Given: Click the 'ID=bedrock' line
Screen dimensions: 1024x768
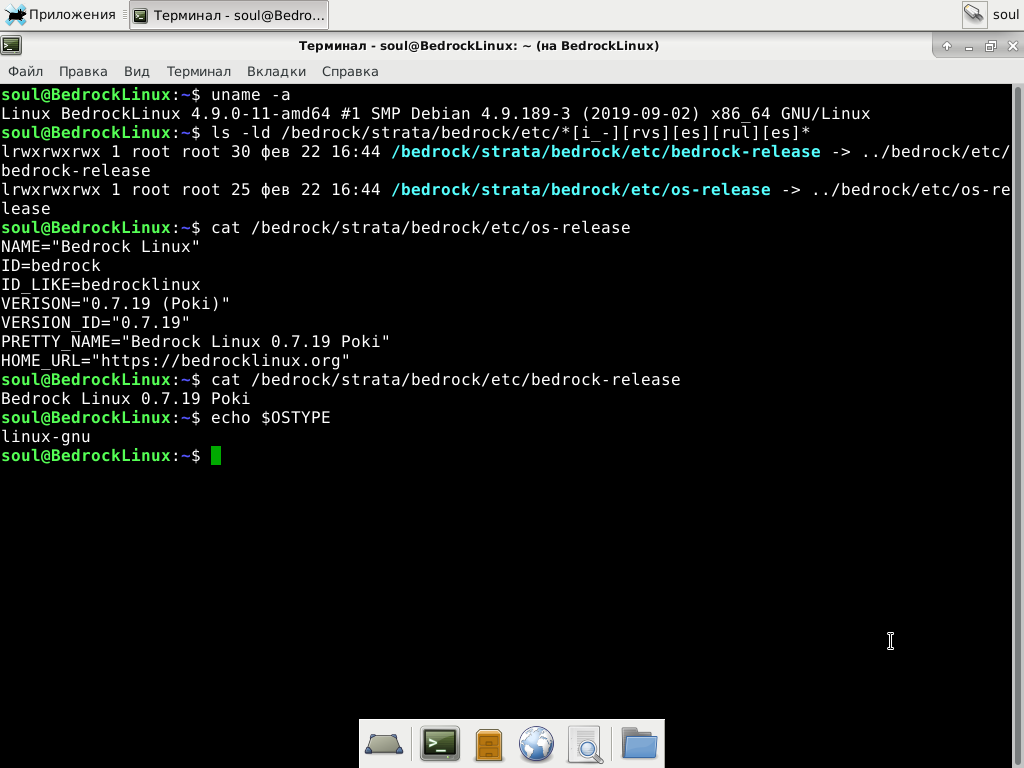Looking at the screenshot, I should pyautogui.click(x=51, y=265).
